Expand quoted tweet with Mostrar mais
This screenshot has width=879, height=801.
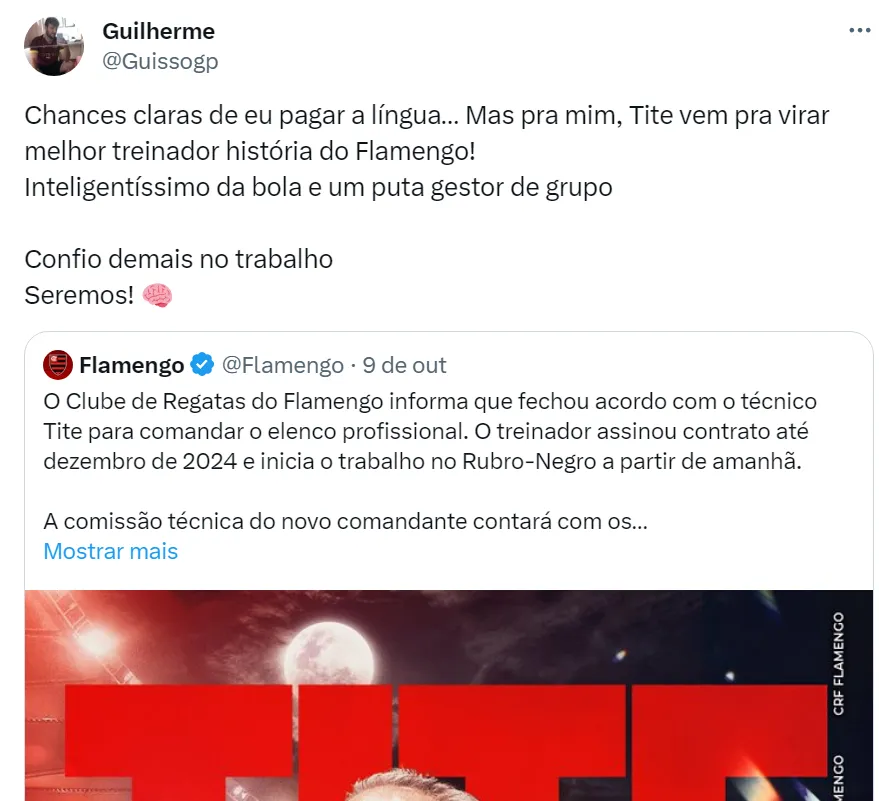coord(110,551)
